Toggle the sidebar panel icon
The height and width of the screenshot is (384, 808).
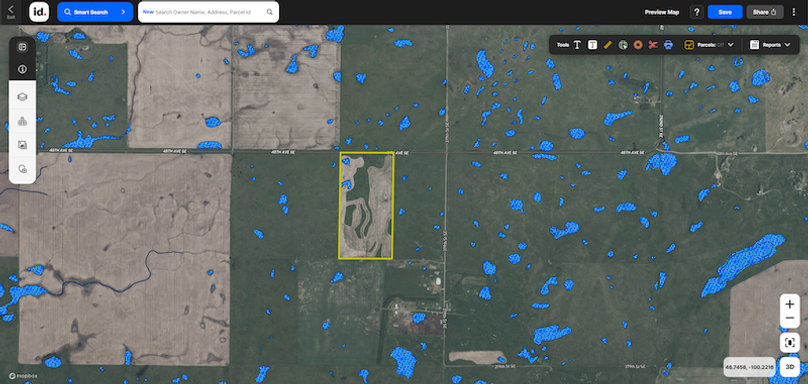pyautogui.click(x=22, y=47)
